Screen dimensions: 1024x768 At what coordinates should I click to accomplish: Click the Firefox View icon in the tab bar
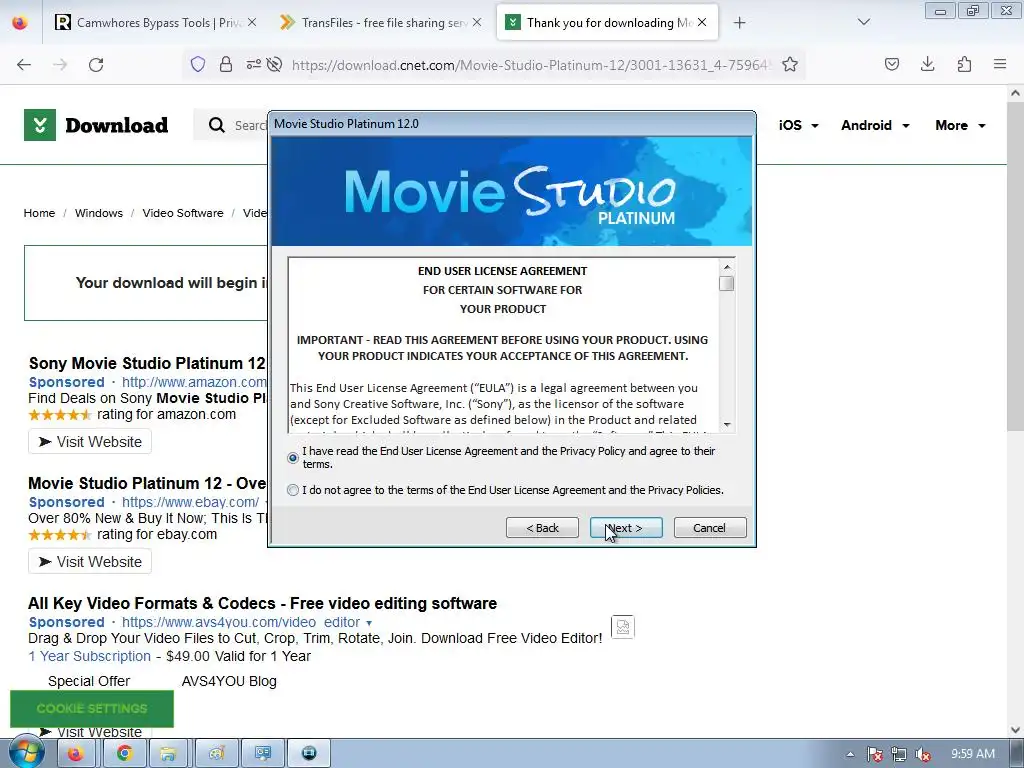20,23
